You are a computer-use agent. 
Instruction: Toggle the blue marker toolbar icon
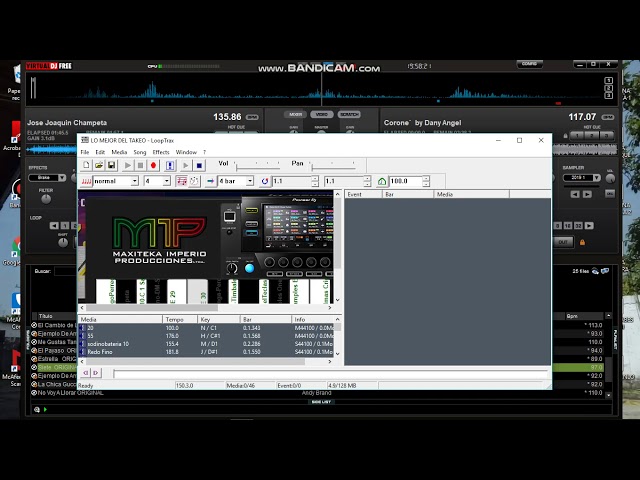click(170, 165)
